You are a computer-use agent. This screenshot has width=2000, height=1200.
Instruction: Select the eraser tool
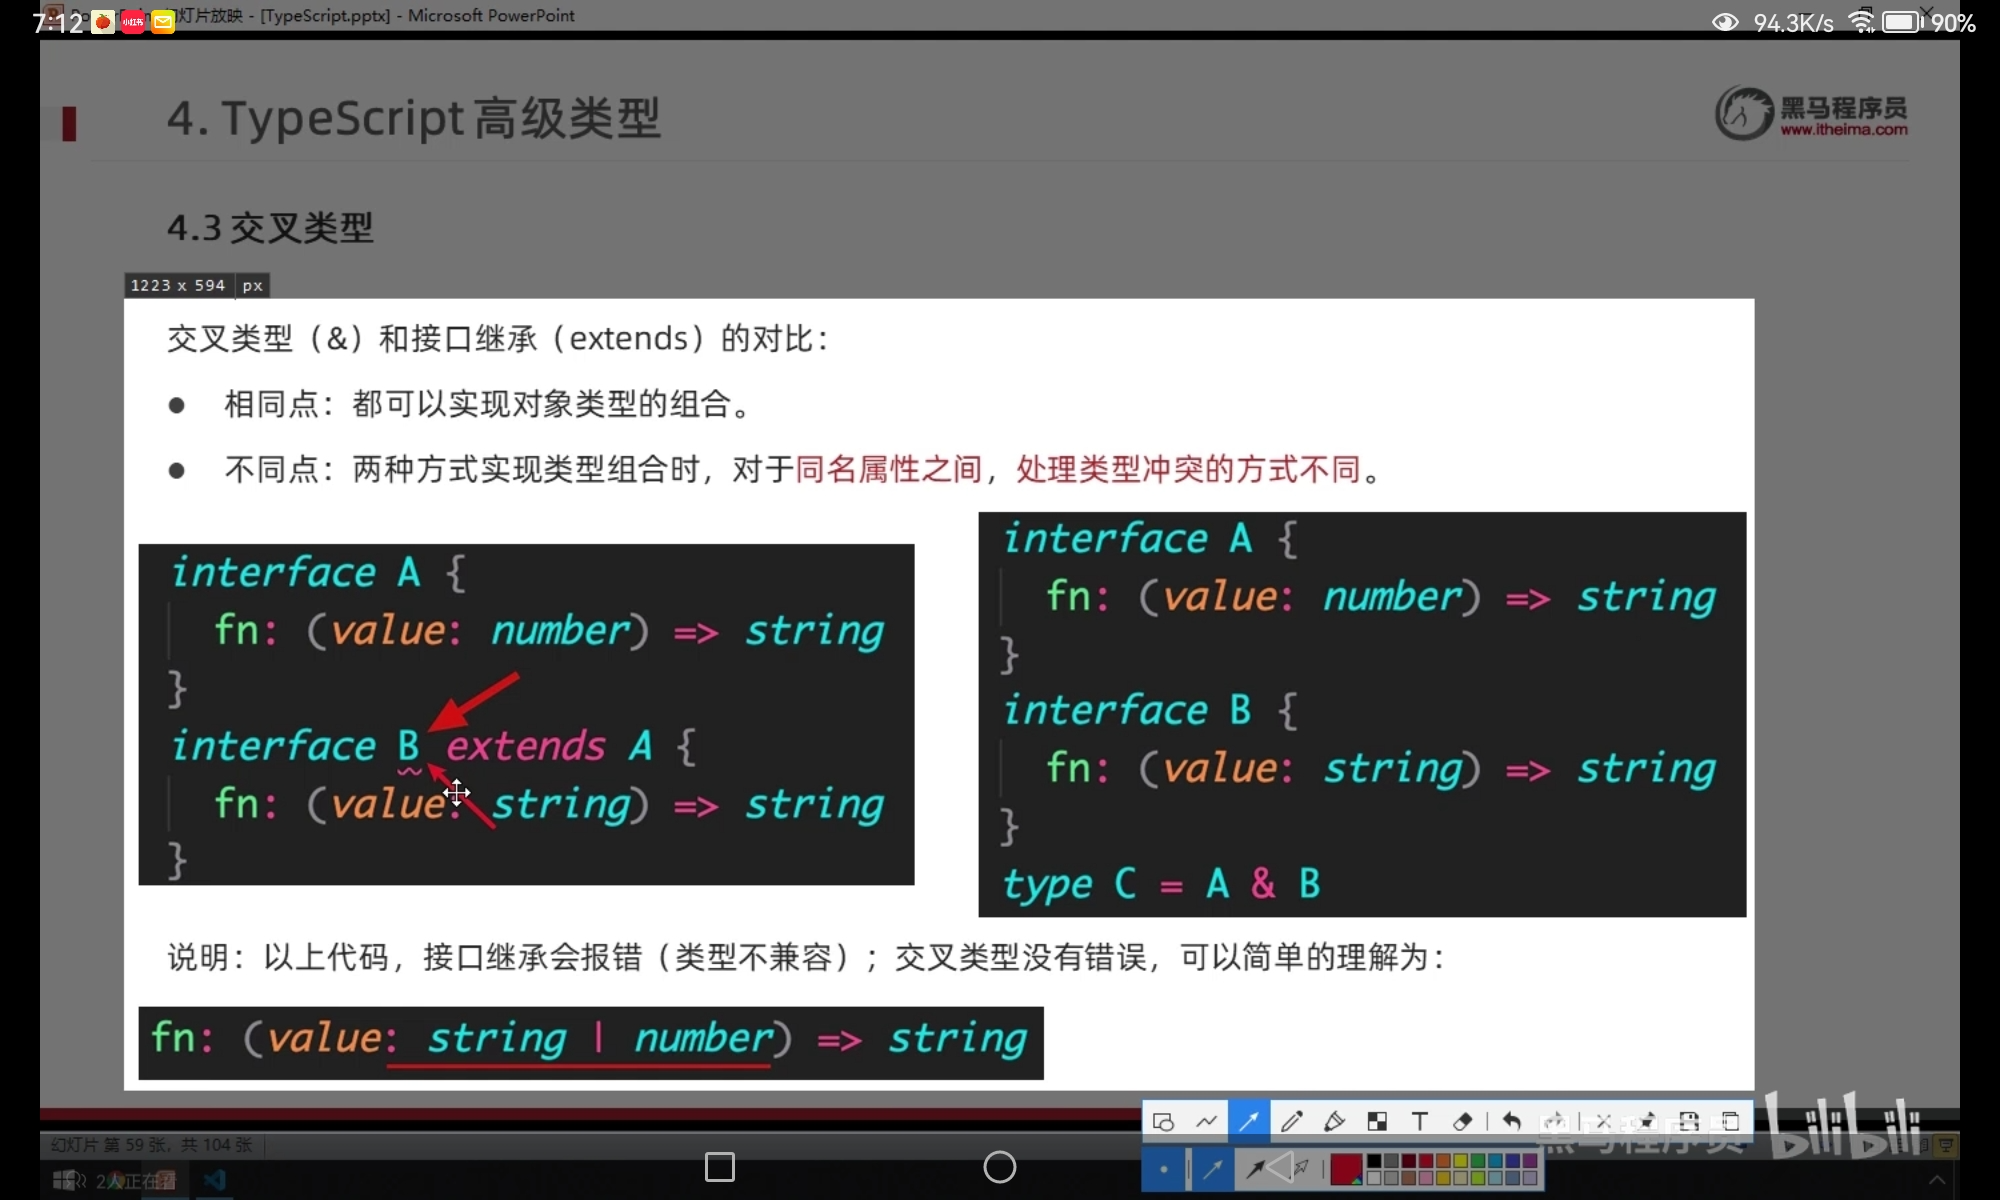coord(1463,1121)
